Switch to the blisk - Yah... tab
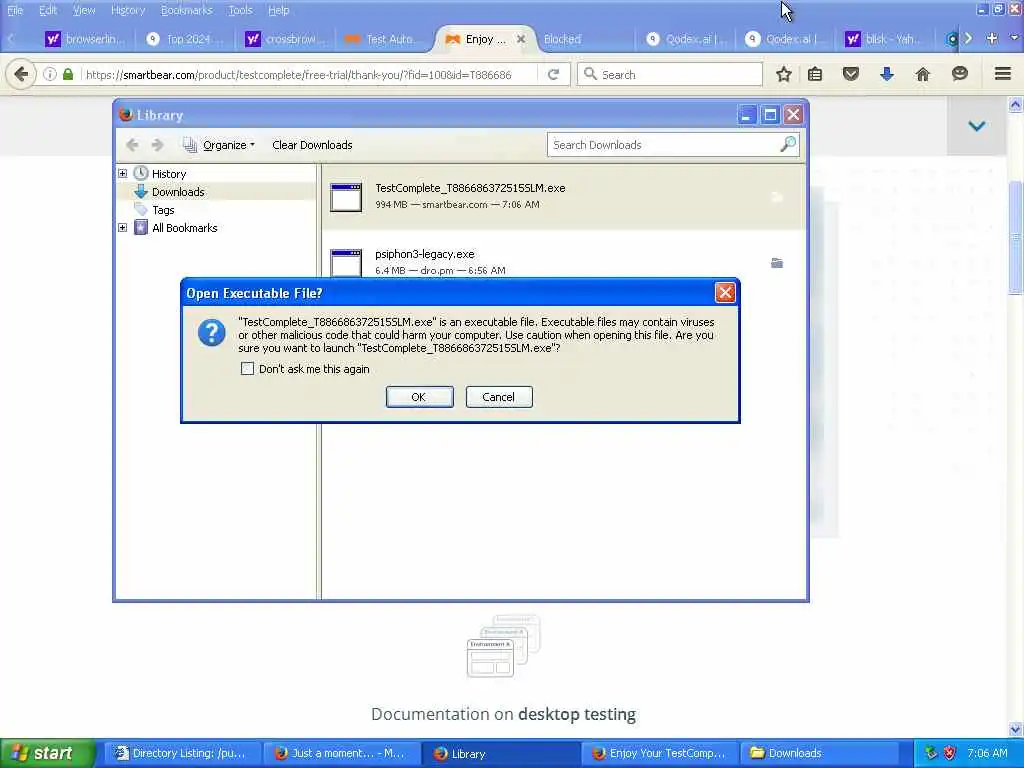The height and width of the screenshot is (768, 1024). click(884, 39)
